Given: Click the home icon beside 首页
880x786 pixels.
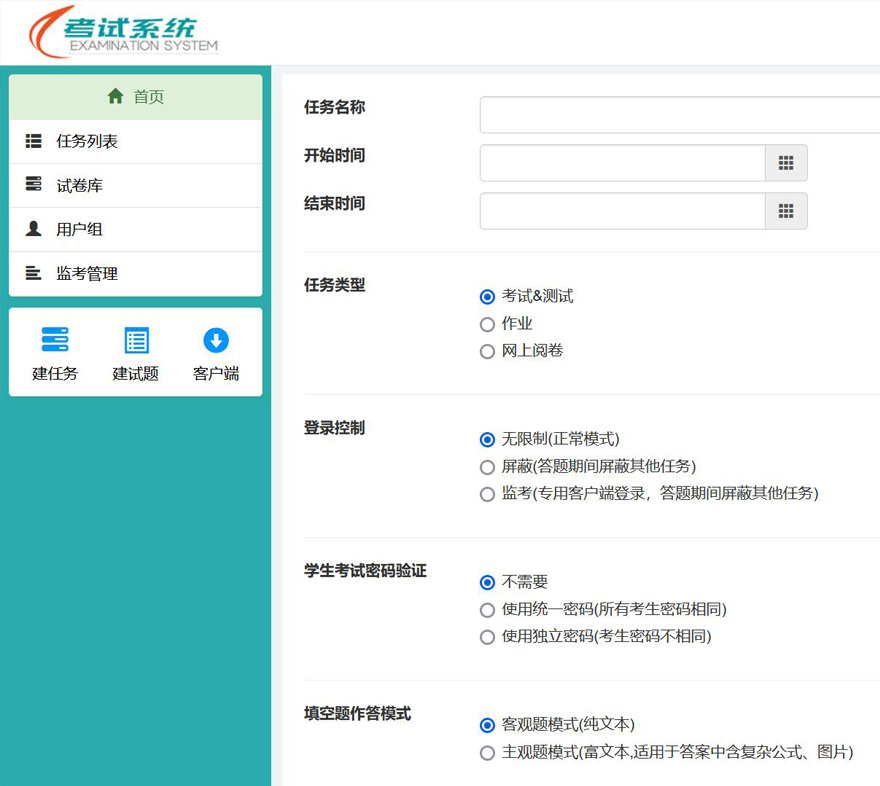Looking at the screenshot, I should pos(115,97).
